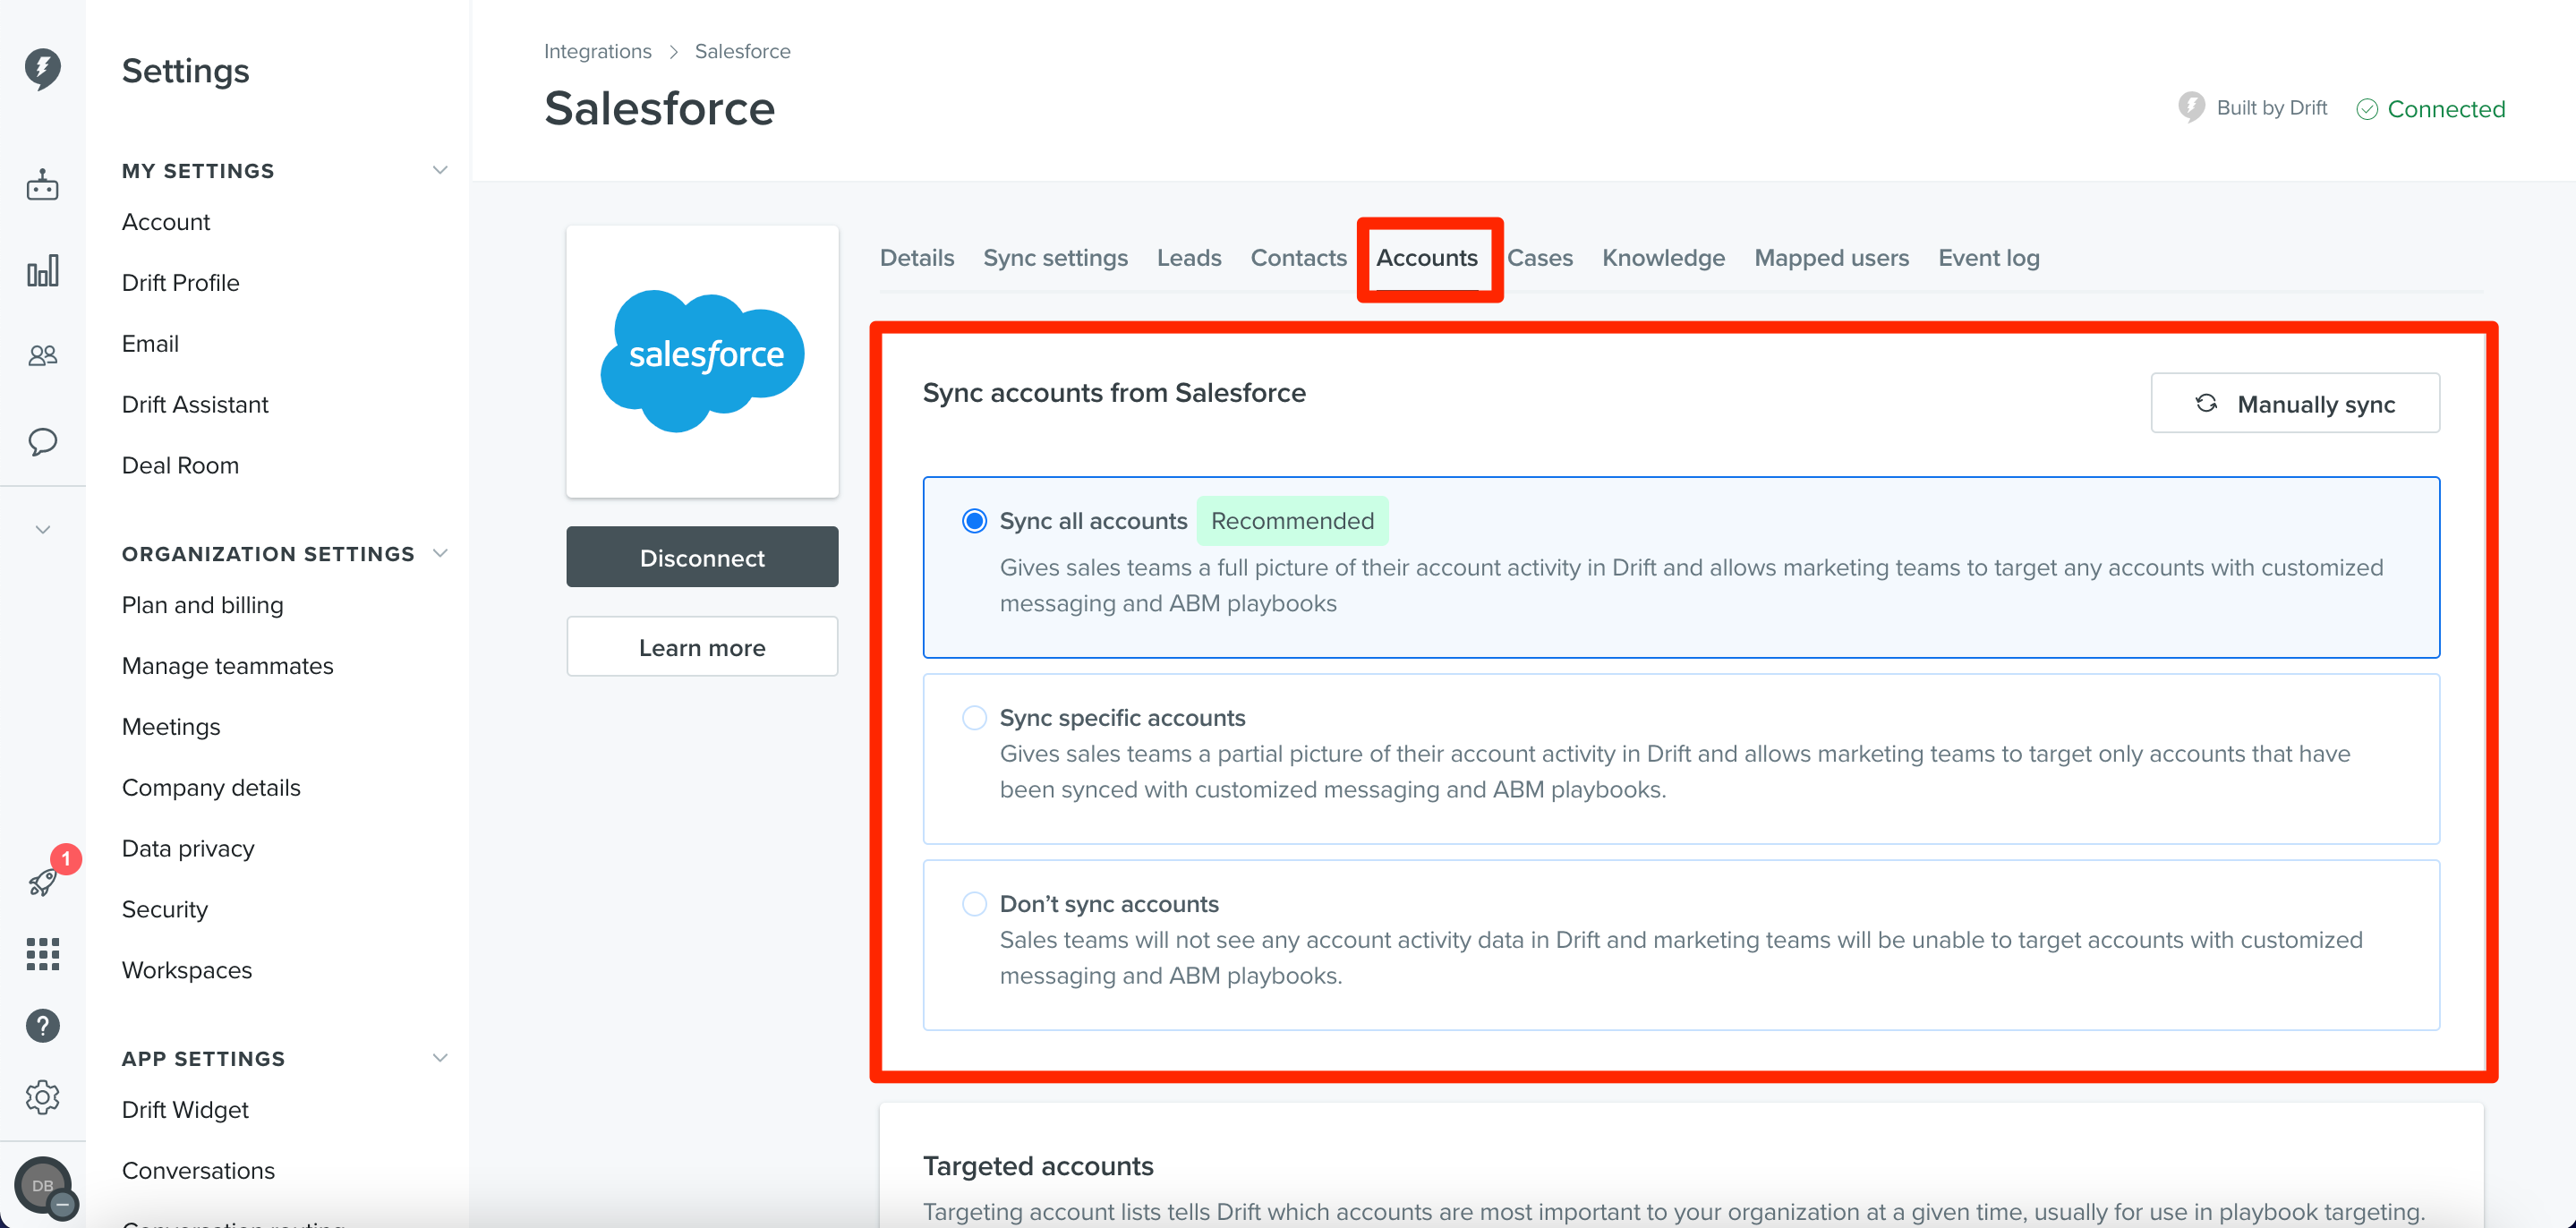Click the Disconnect button
The width and height of the screenshot is (2576, 1228).
pyautogui.click(x=702, y=557)
